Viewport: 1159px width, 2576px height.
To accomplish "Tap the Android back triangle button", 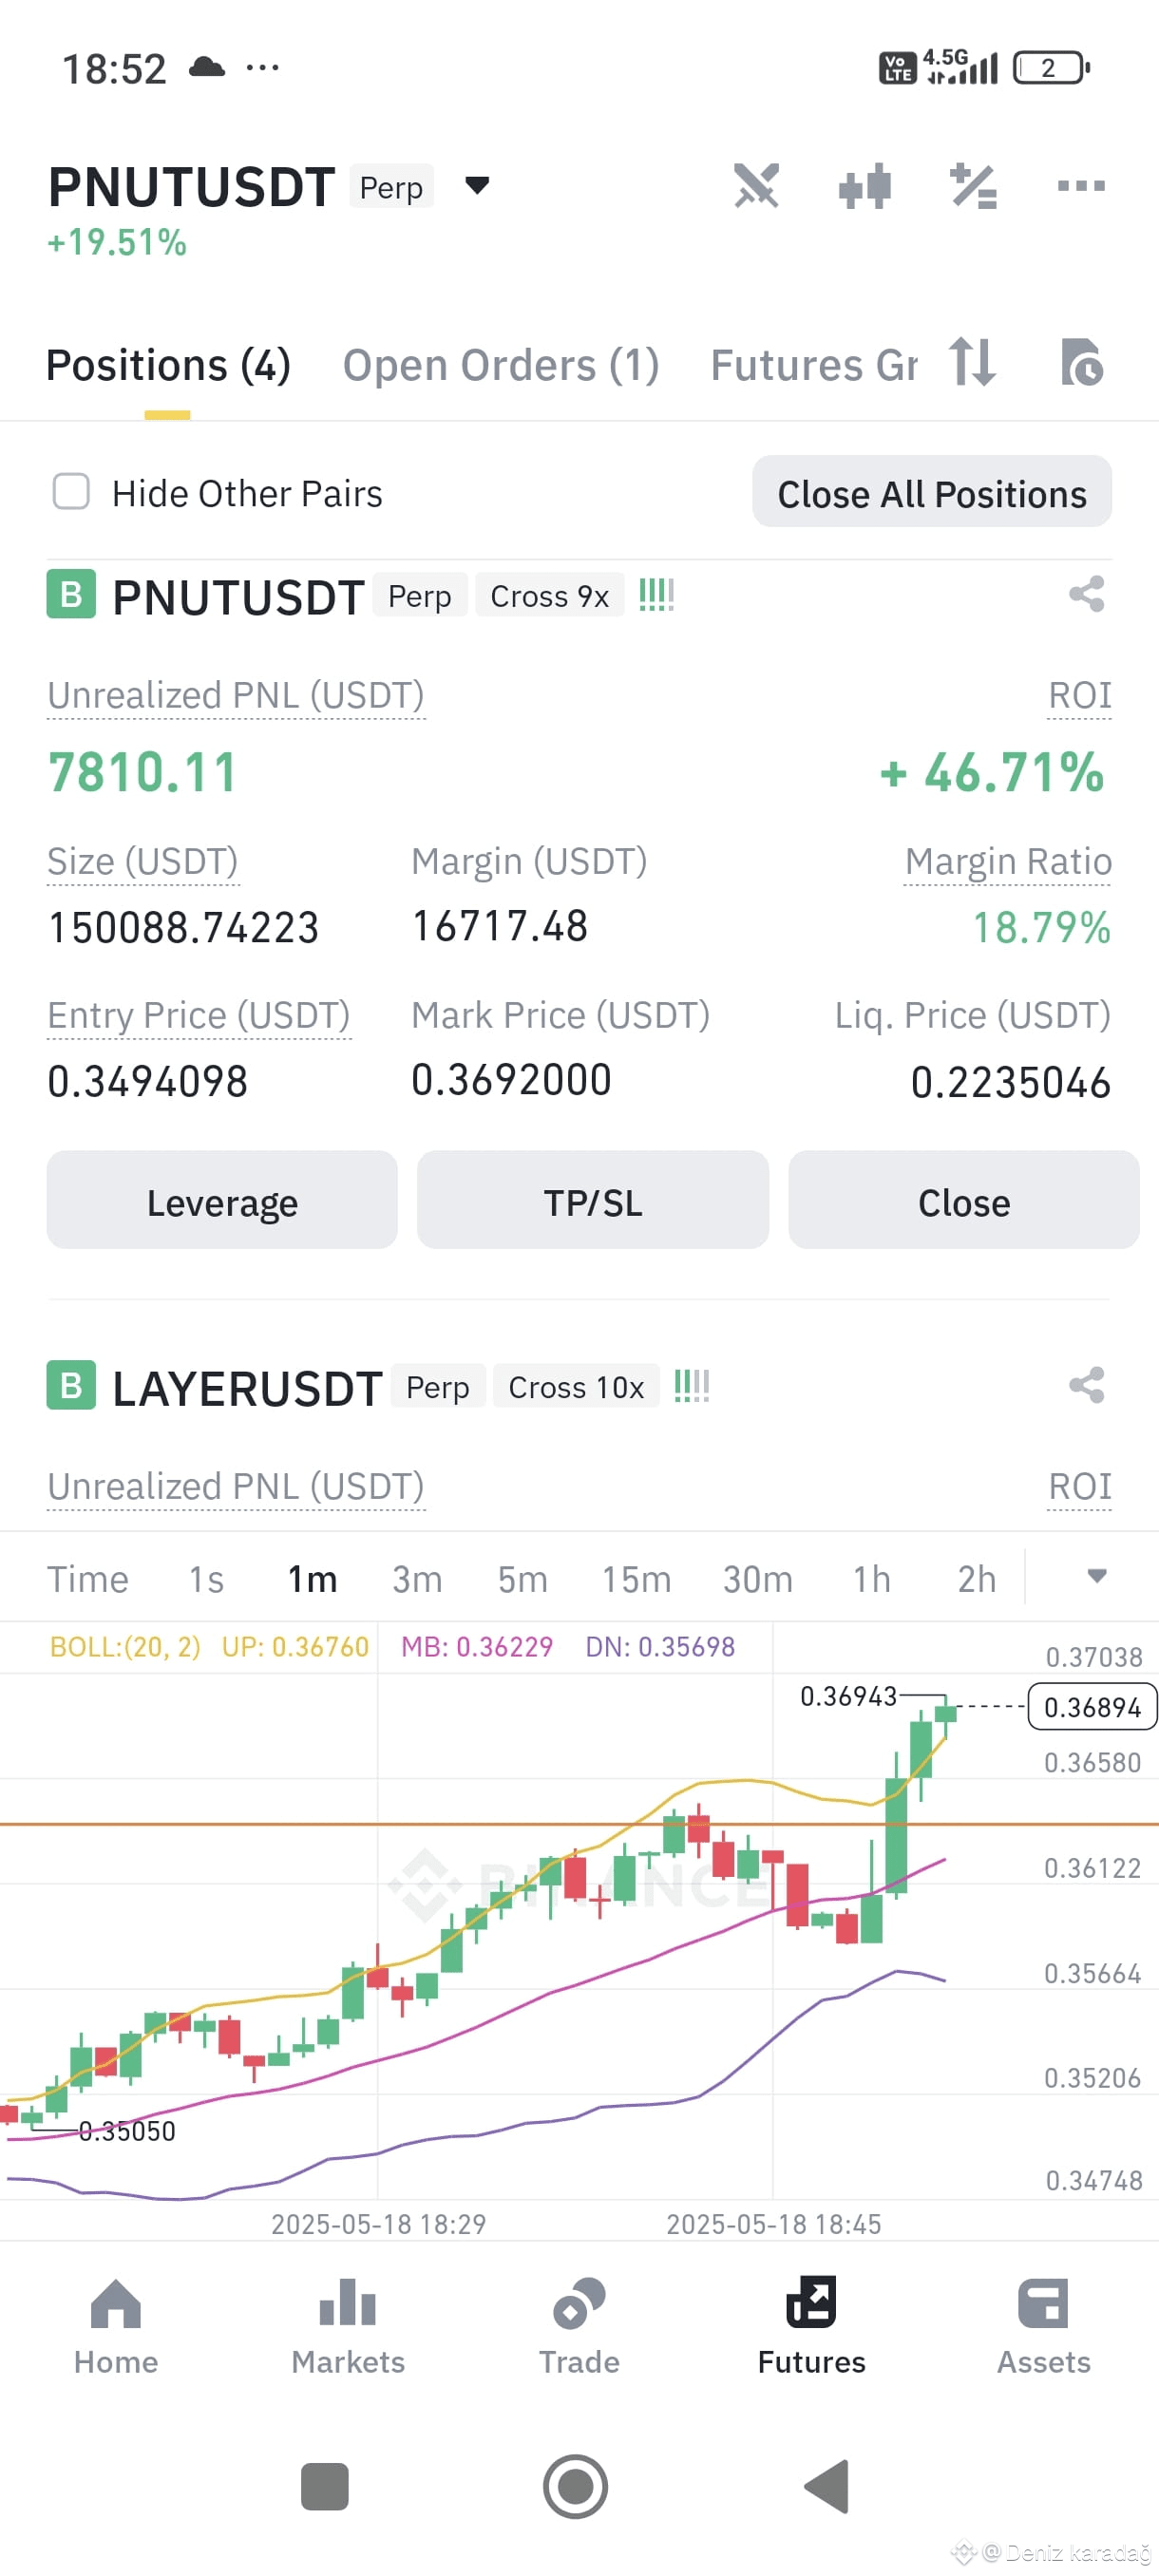I will 827,2486.
